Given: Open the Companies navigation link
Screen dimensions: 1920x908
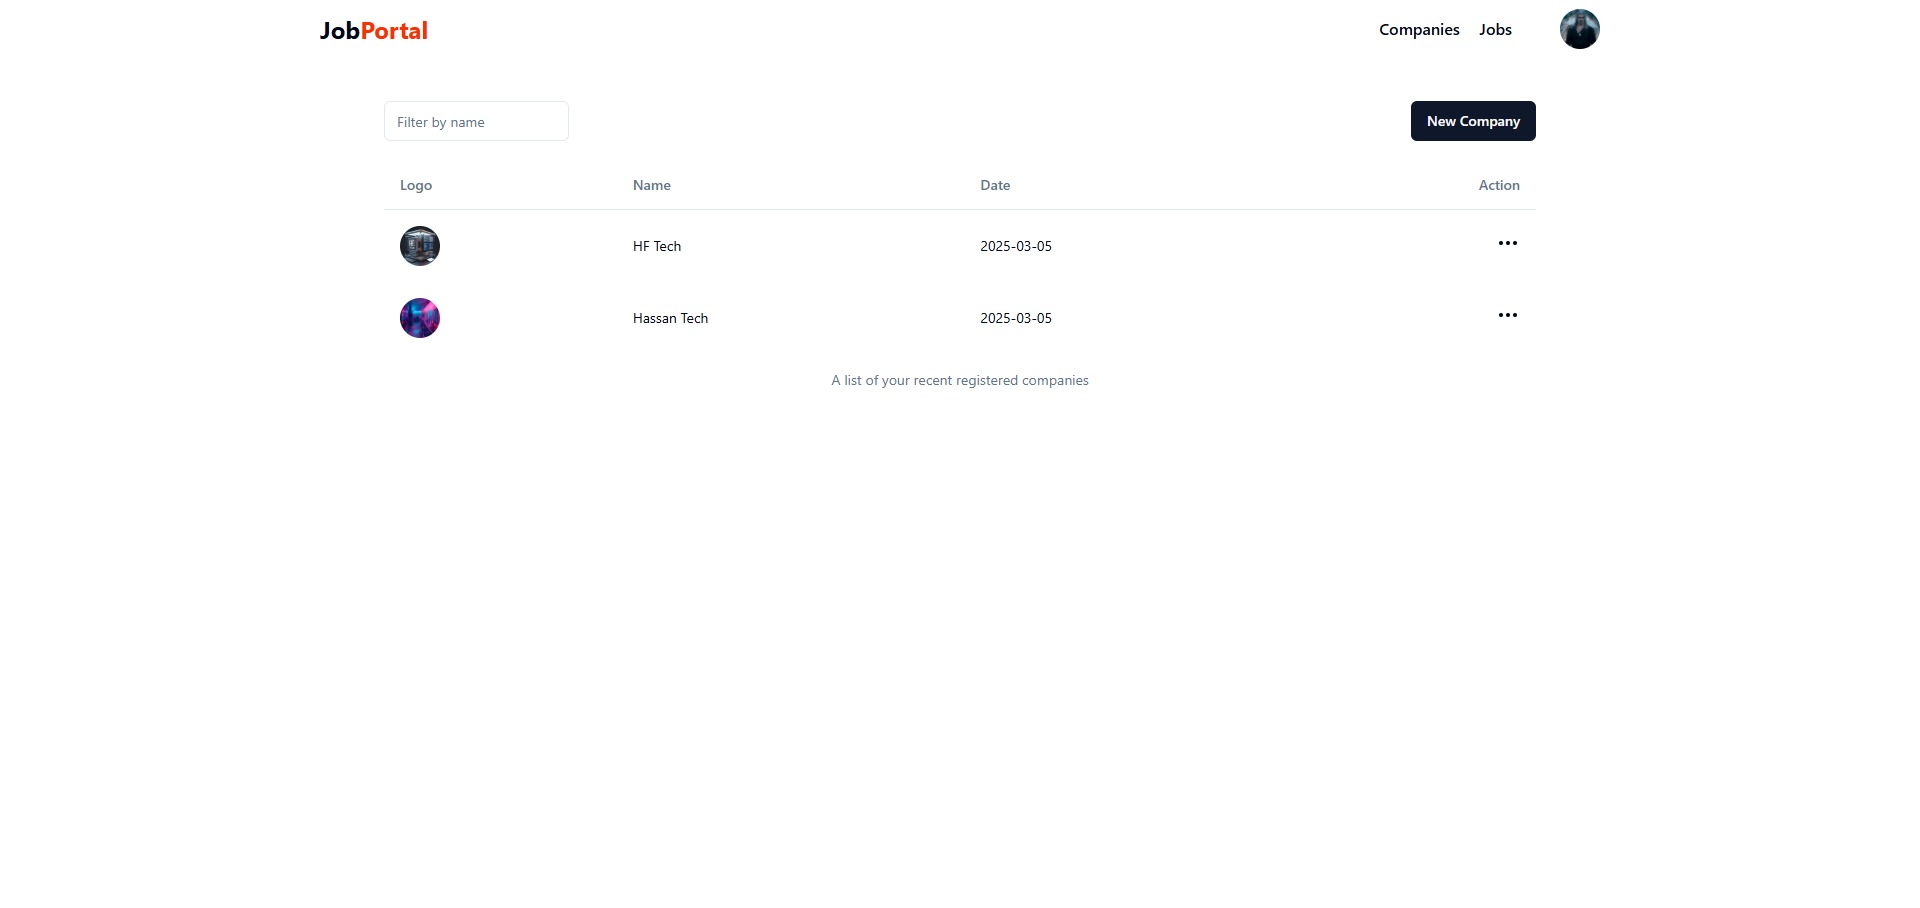Looking at the screenshot, I should pyautogui.click(x=1419, y=30).
